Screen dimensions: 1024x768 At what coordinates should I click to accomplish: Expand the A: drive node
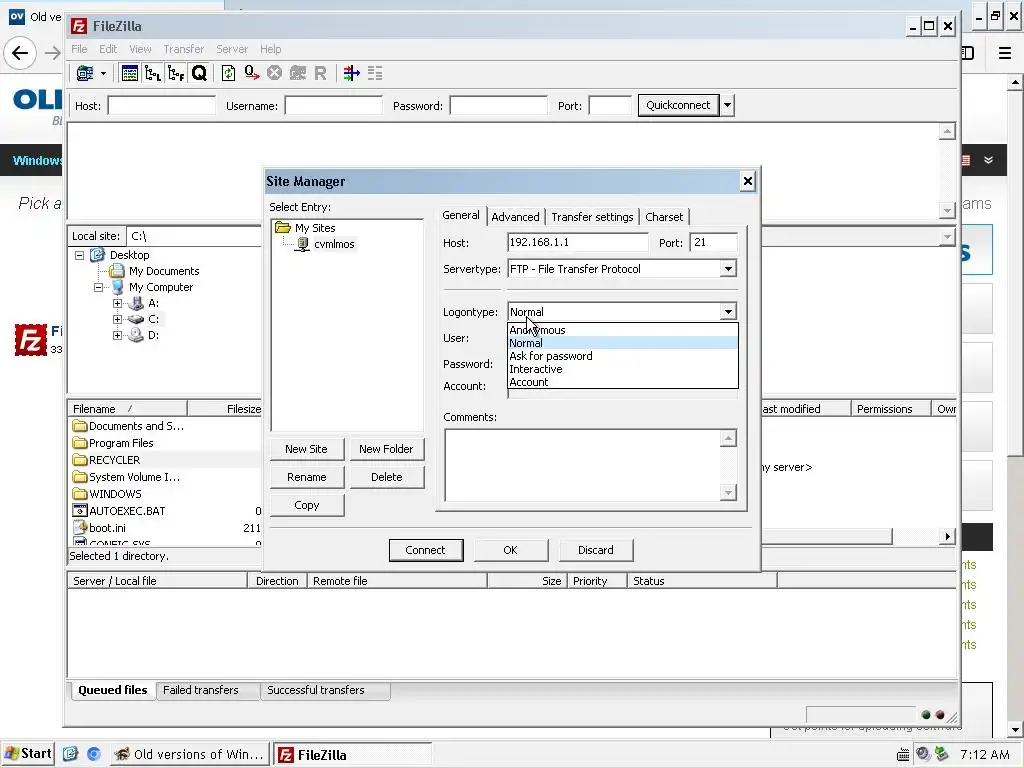pyautogui.click(x=118, y=304)
